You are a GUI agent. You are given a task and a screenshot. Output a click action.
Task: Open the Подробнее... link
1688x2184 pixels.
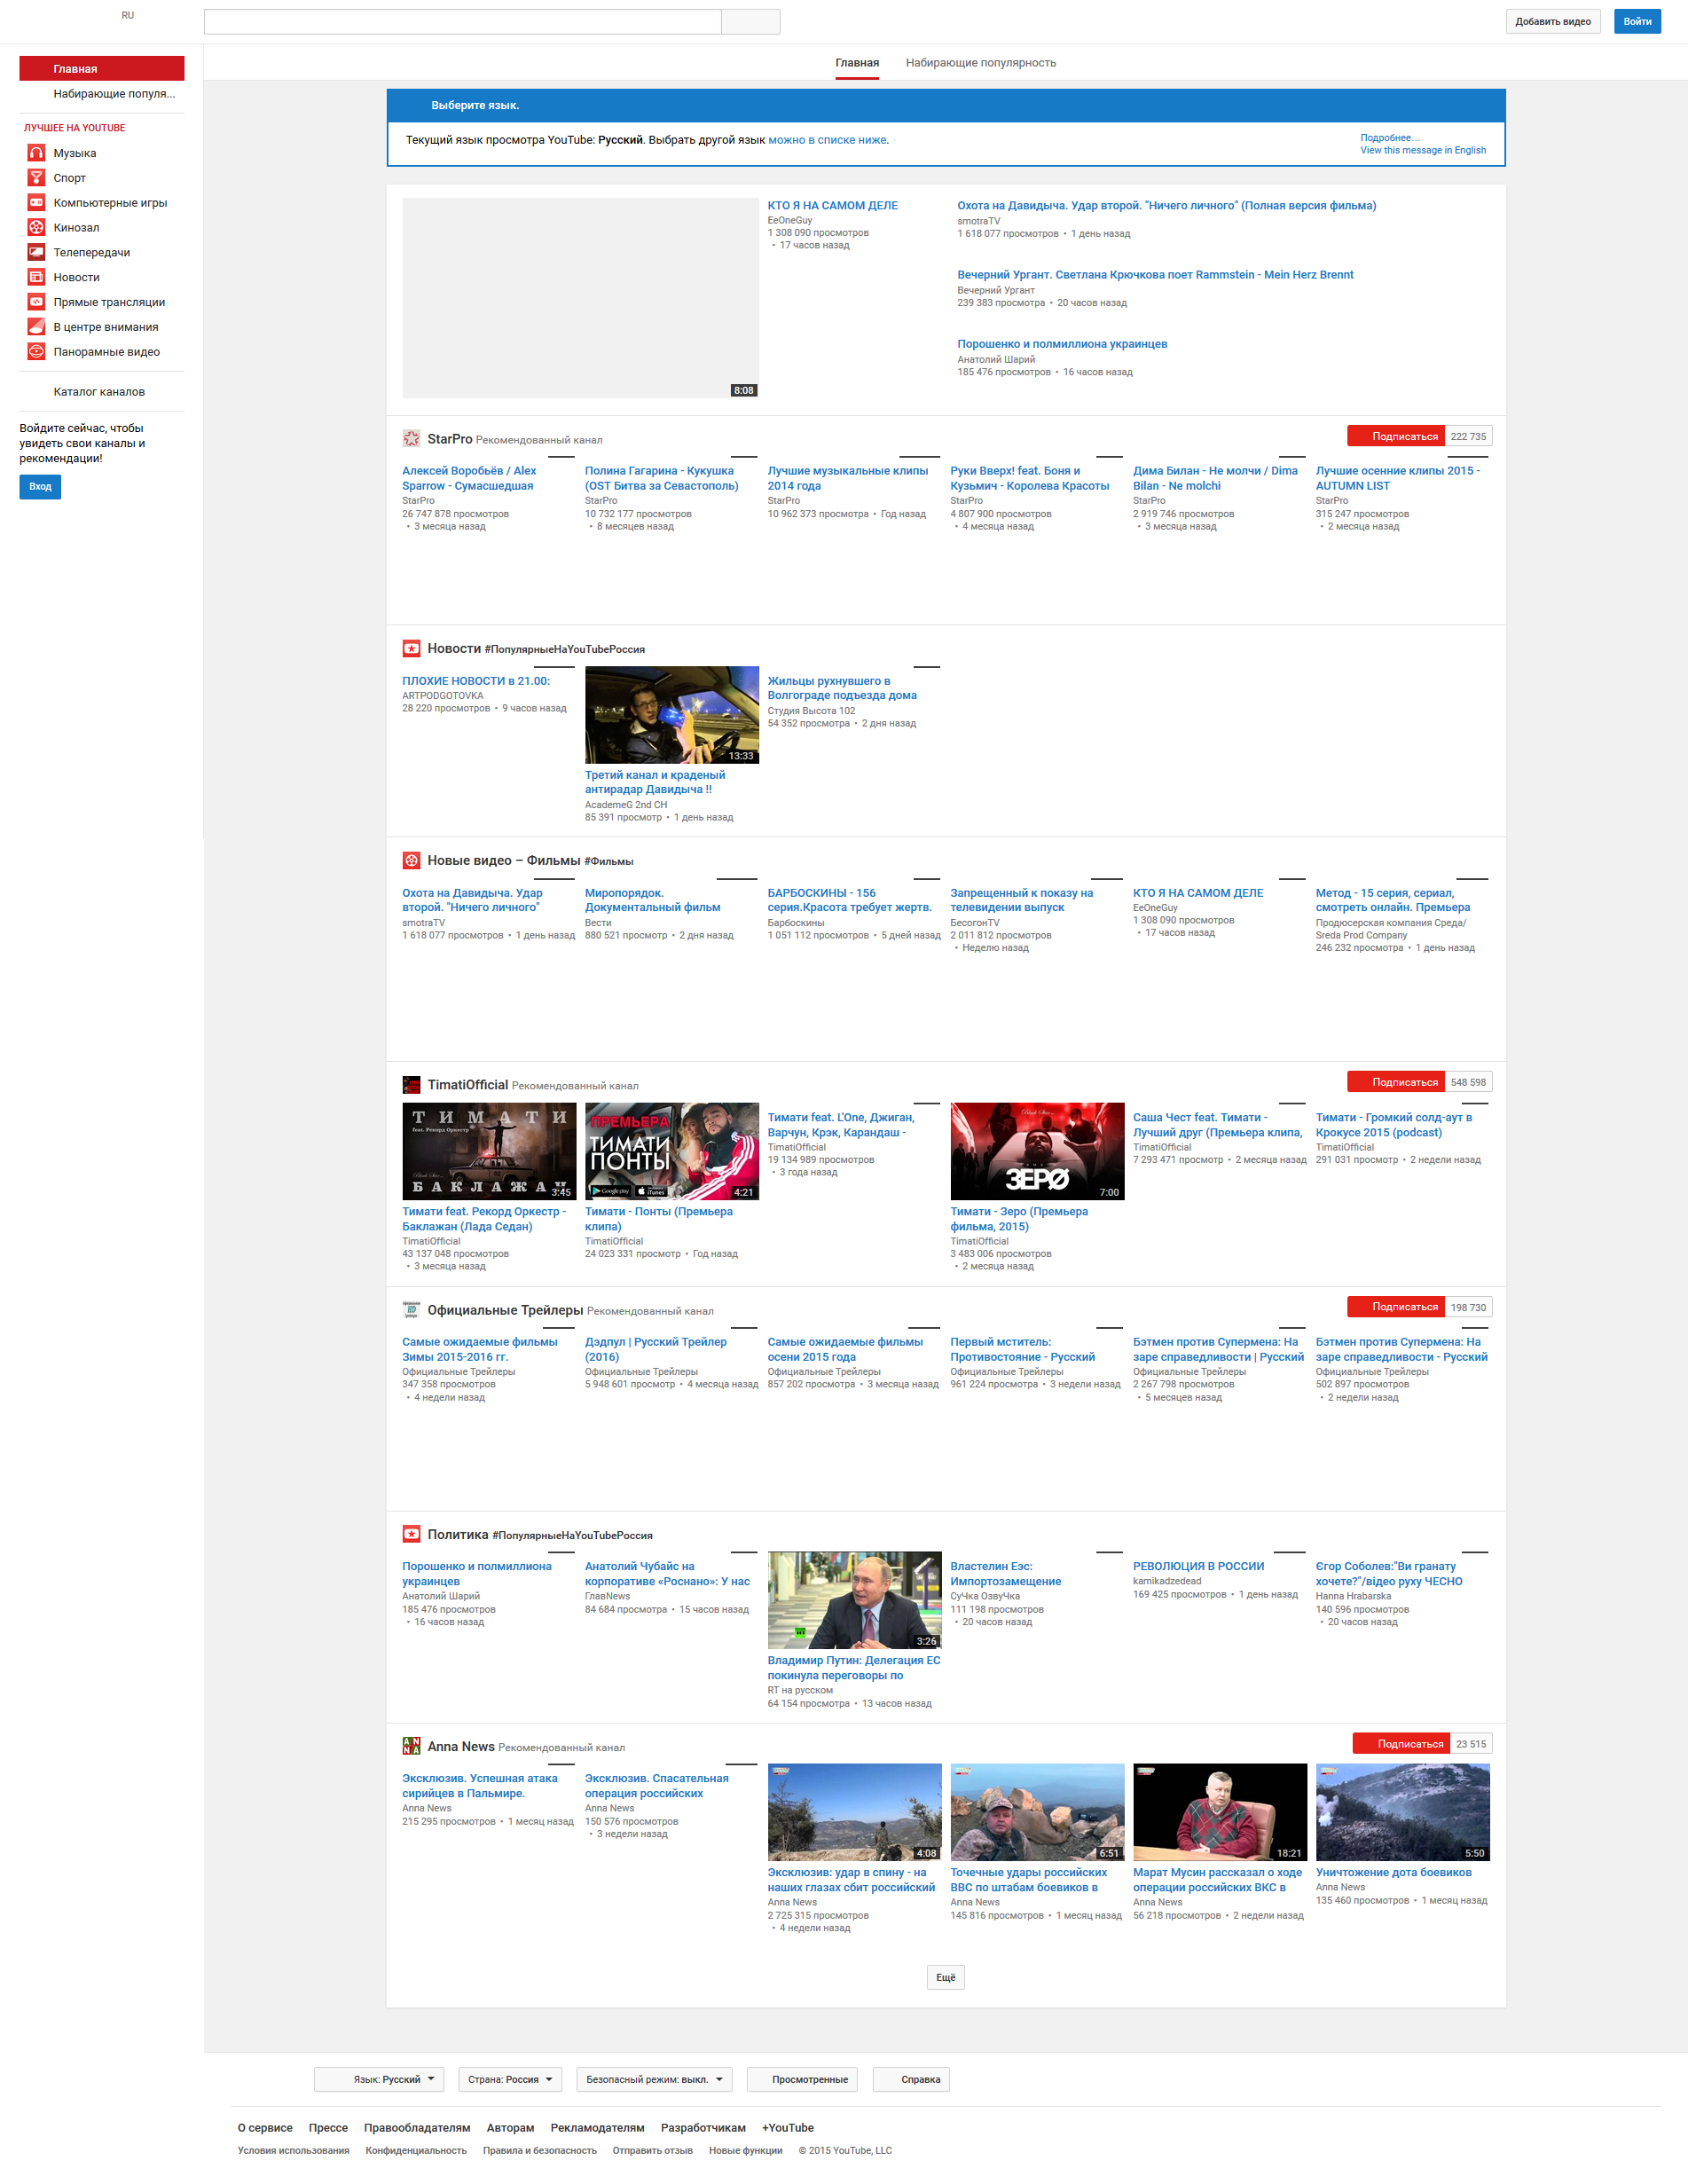coord(1390,138)
